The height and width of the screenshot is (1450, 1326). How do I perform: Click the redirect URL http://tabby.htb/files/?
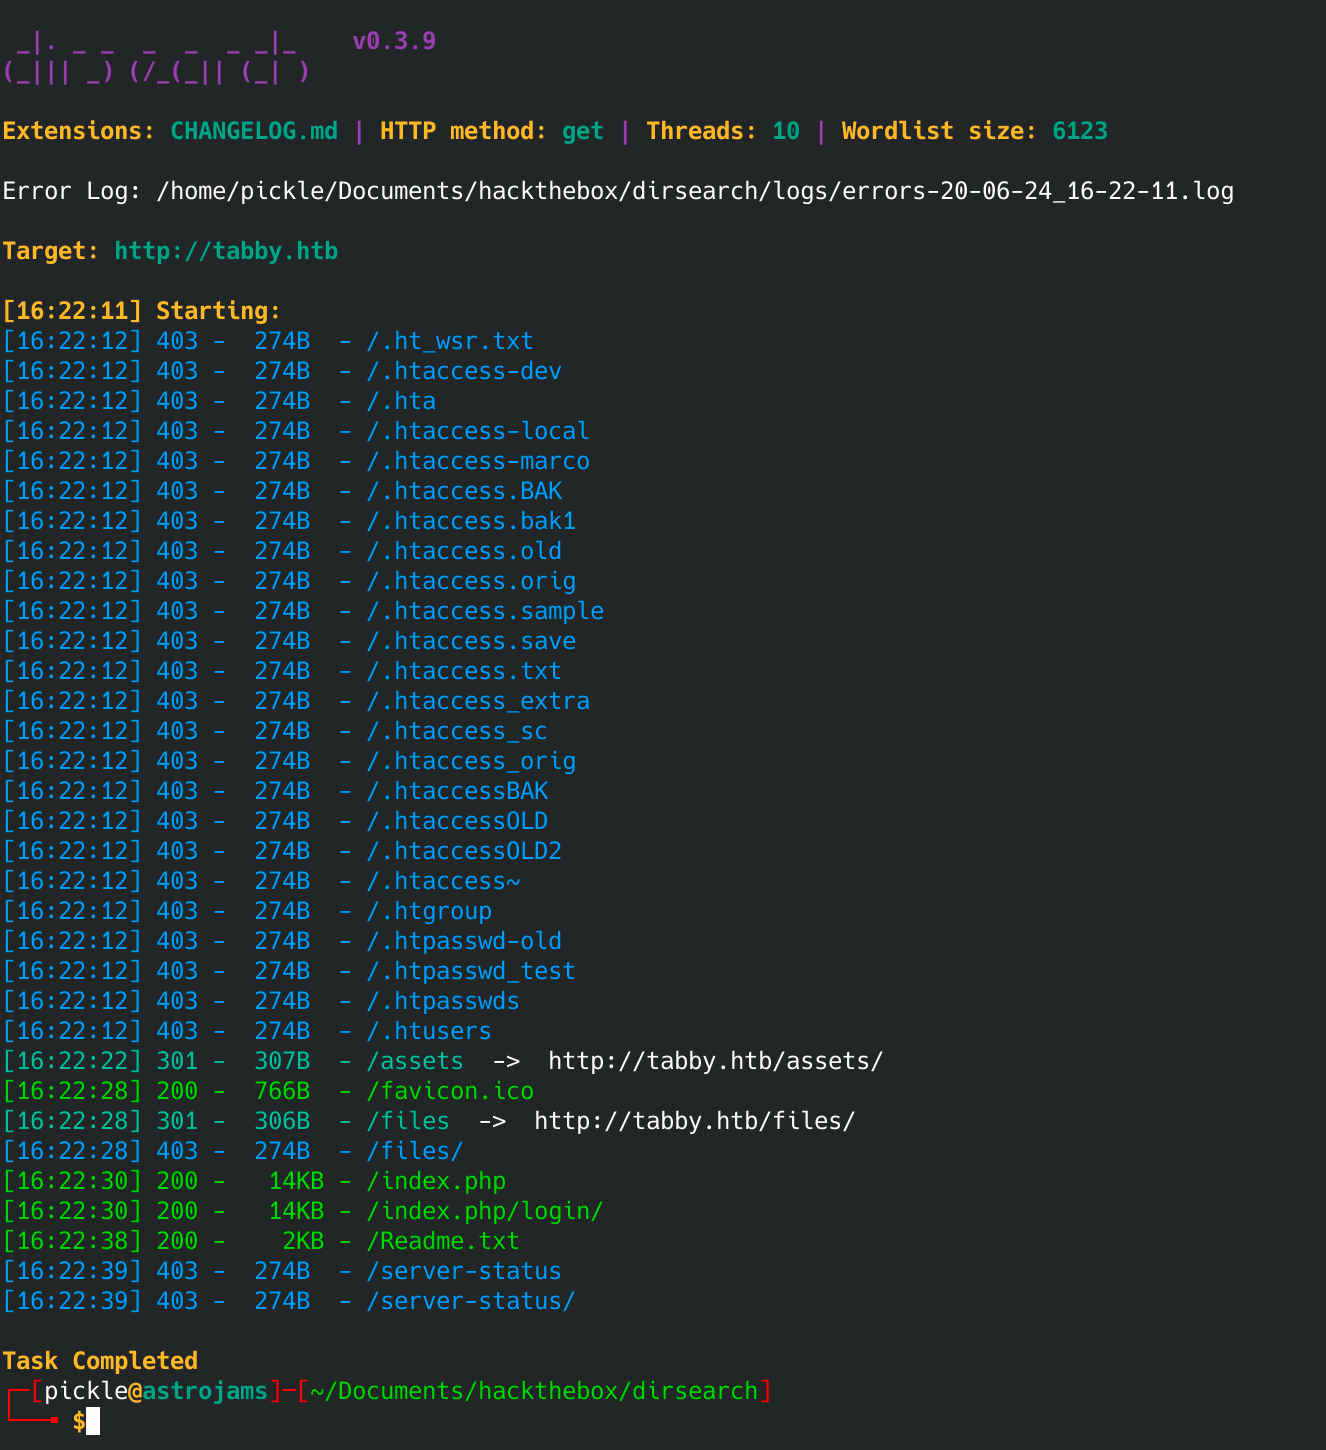point(694,1121)
